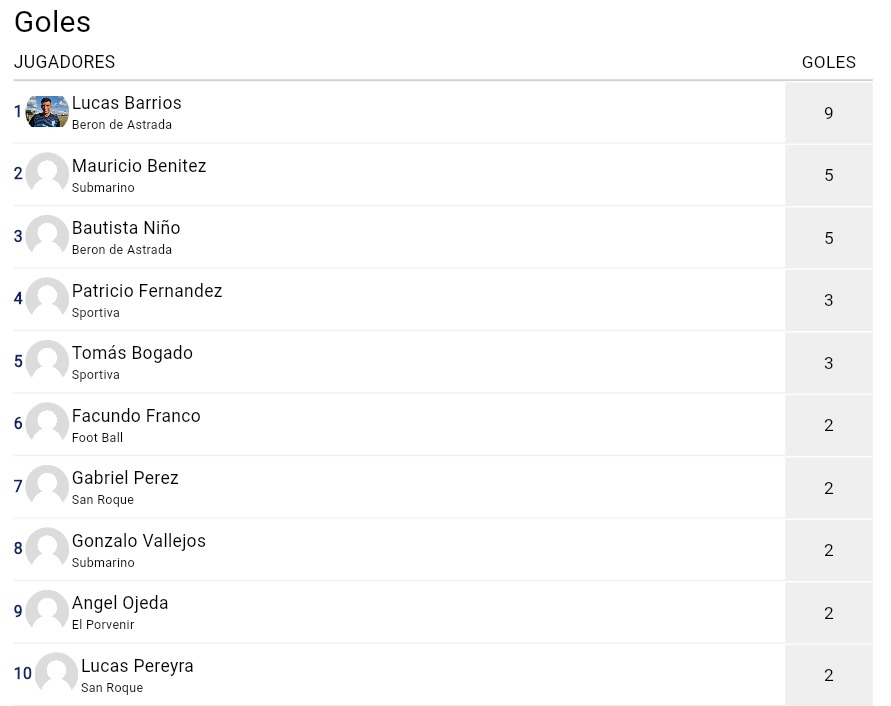Image resolution: width=891 pixels, height=706 pixels.
Task: Select Gabriel Perez avatar icon
Action: click(47, 486)
